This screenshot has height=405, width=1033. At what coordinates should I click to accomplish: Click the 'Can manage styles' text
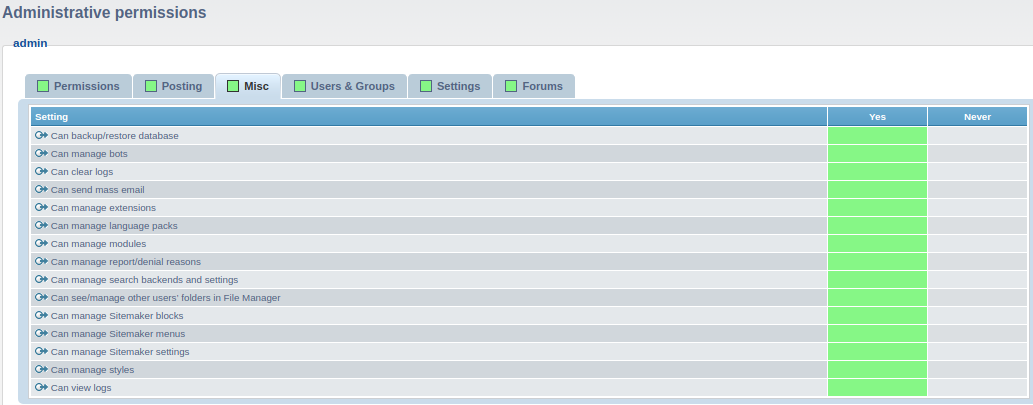pos(92,370)
